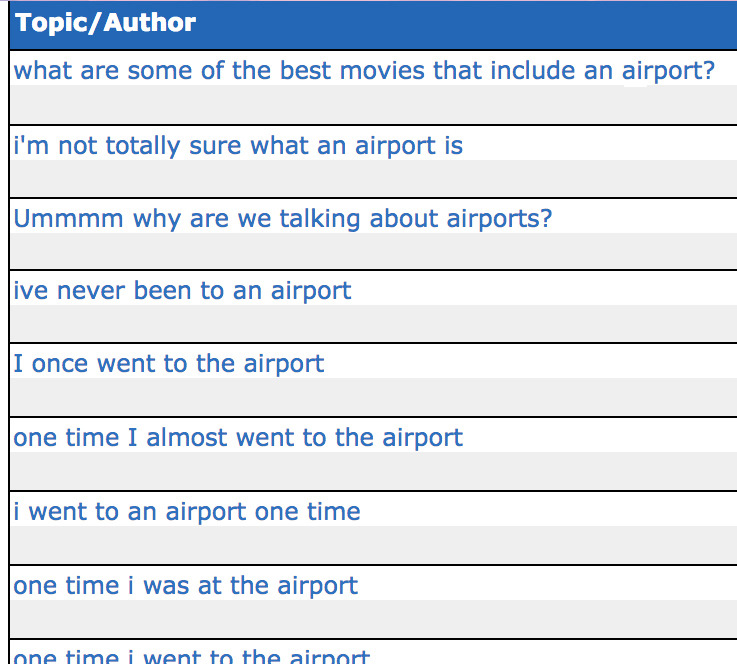The width and height of the screenshot is (737, 664).
Task: Click the gray author row under "one time I almost went"
Action: coord(374,471)
